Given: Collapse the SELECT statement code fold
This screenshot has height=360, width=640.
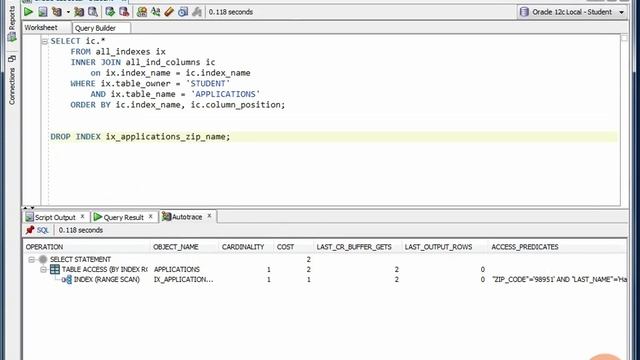Looking at the screenshot, I should coord(45,41).
